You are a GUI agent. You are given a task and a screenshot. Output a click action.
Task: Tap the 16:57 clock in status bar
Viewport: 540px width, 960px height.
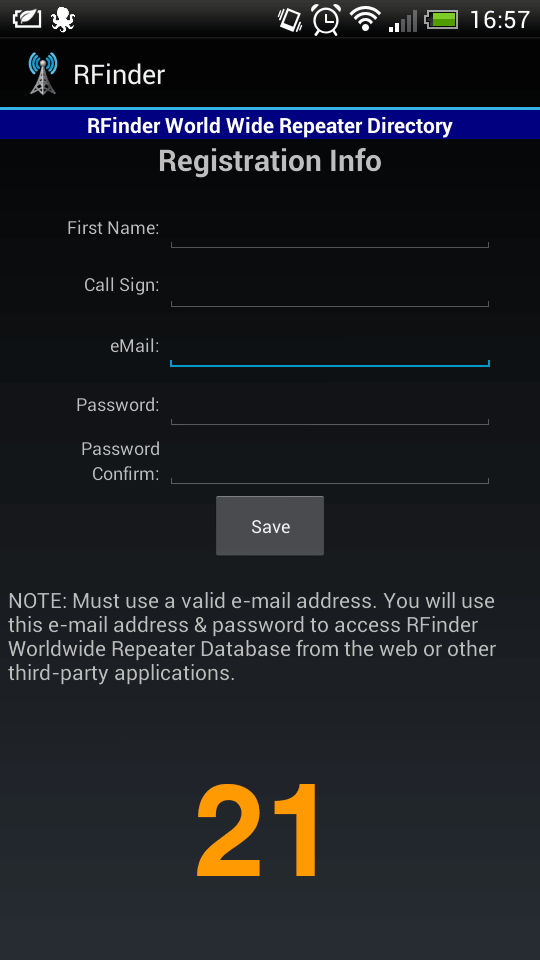click(500, 20)
